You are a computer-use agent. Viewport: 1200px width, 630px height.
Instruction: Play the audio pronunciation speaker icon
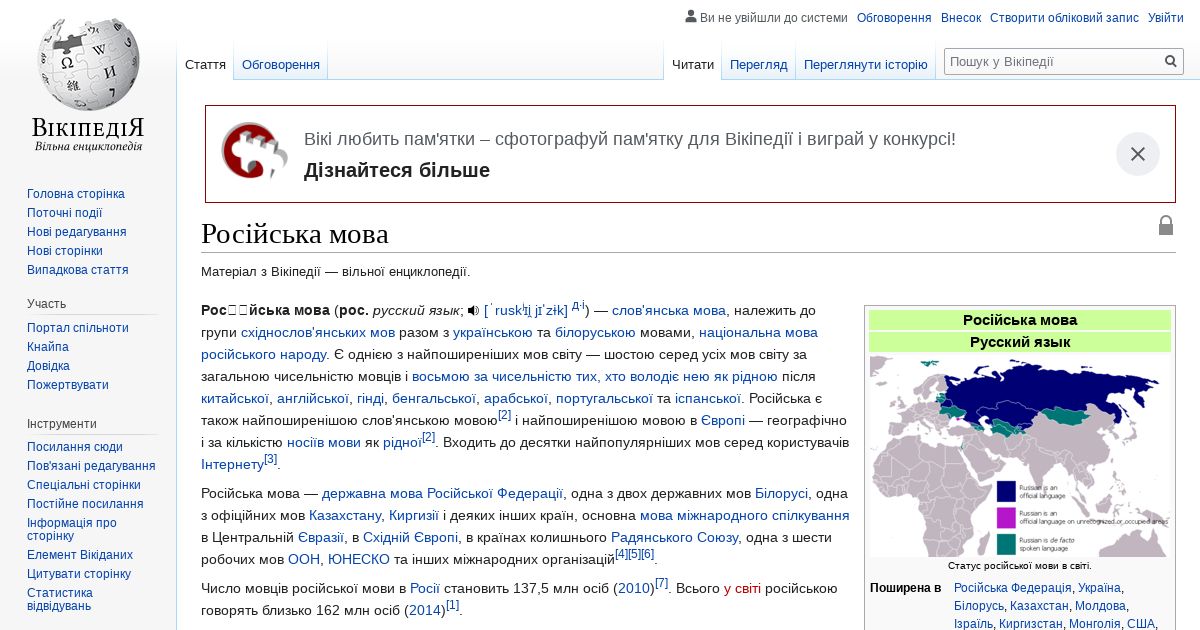(x=474, y=311)
